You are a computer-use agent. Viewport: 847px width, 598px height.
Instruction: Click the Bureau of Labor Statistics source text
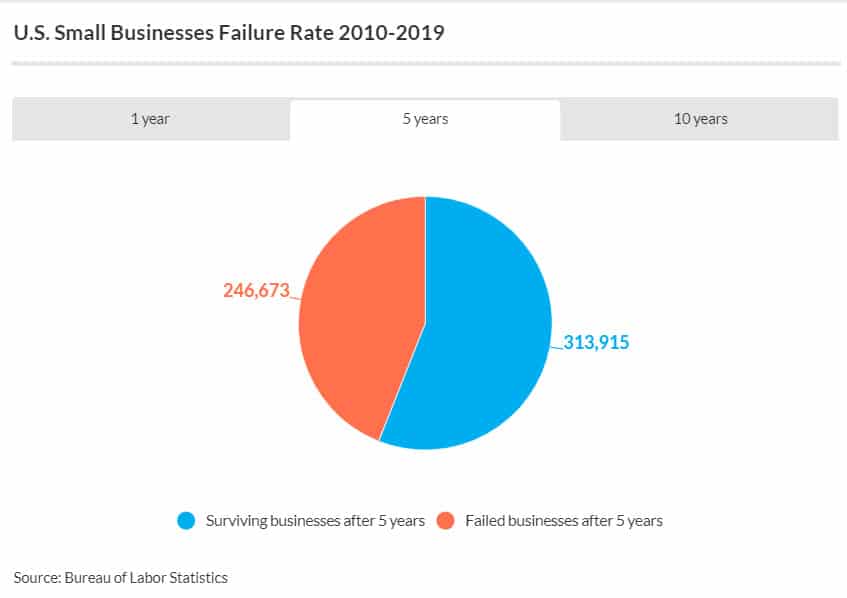click(x=146, y=578)
